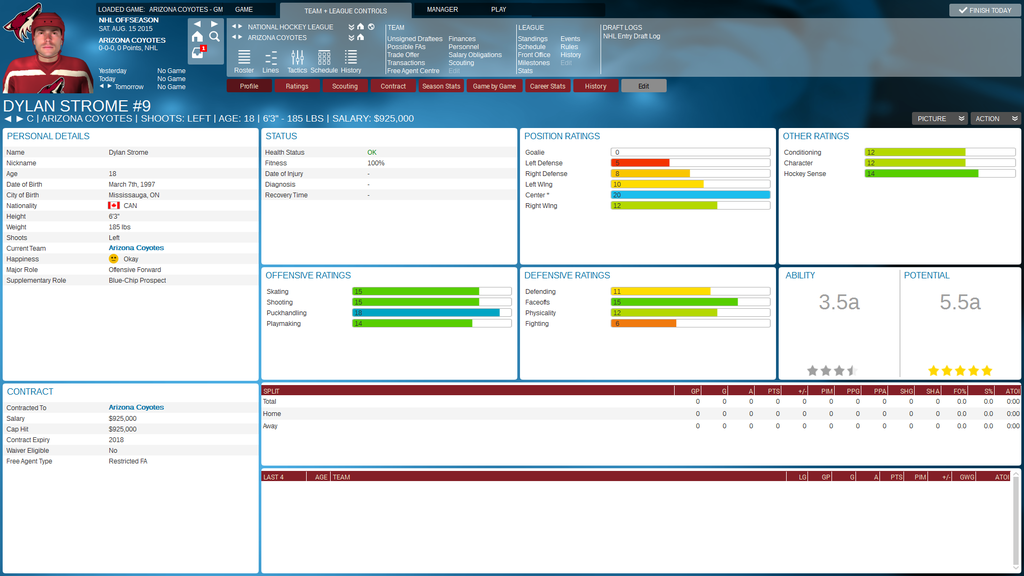Click the home icon beside National Hockey League
Screen dimensions: 1024x576
360,27
